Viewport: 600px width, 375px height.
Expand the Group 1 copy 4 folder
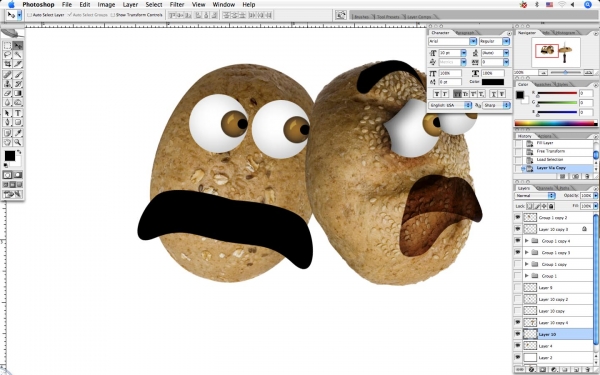(x=527, y=241)
